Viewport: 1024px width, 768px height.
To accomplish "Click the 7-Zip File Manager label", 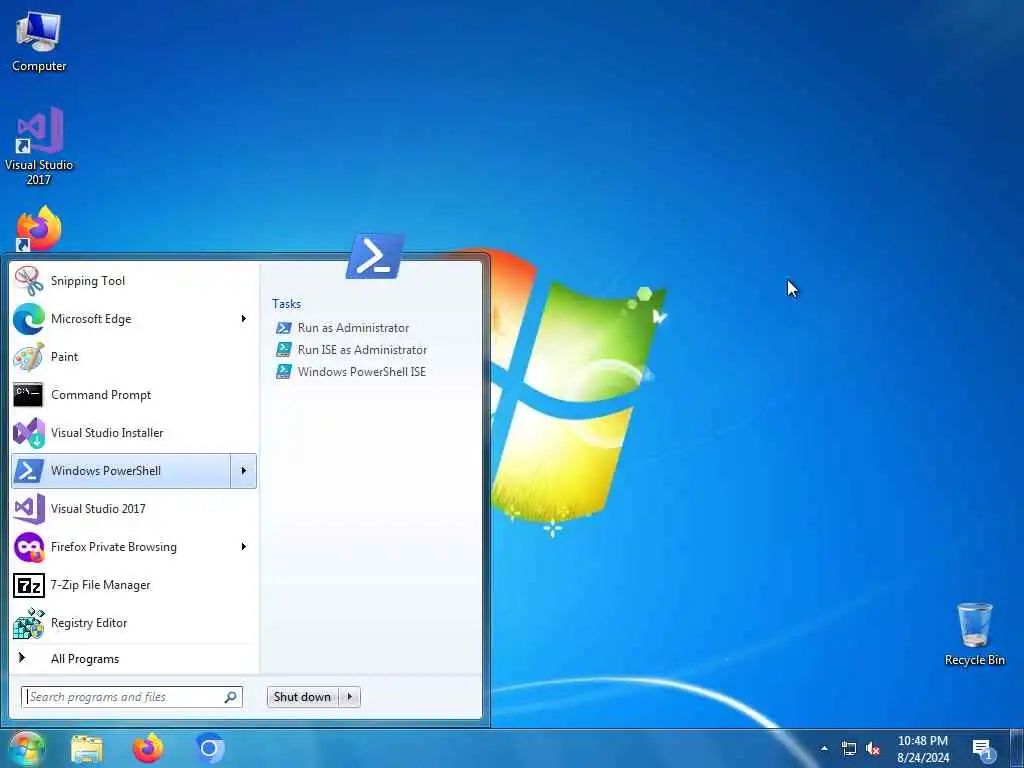I will (x=101, y=584).
